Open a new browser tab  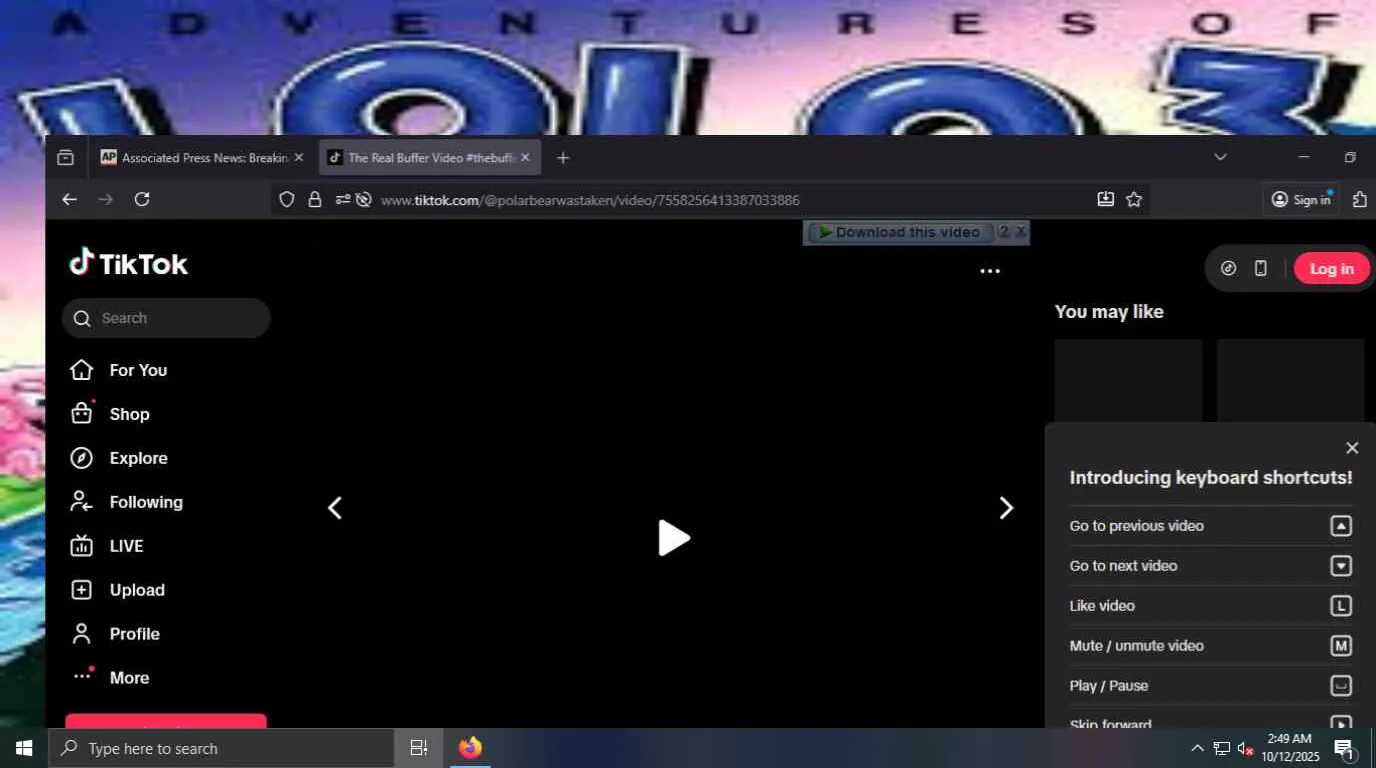(563, 158)
